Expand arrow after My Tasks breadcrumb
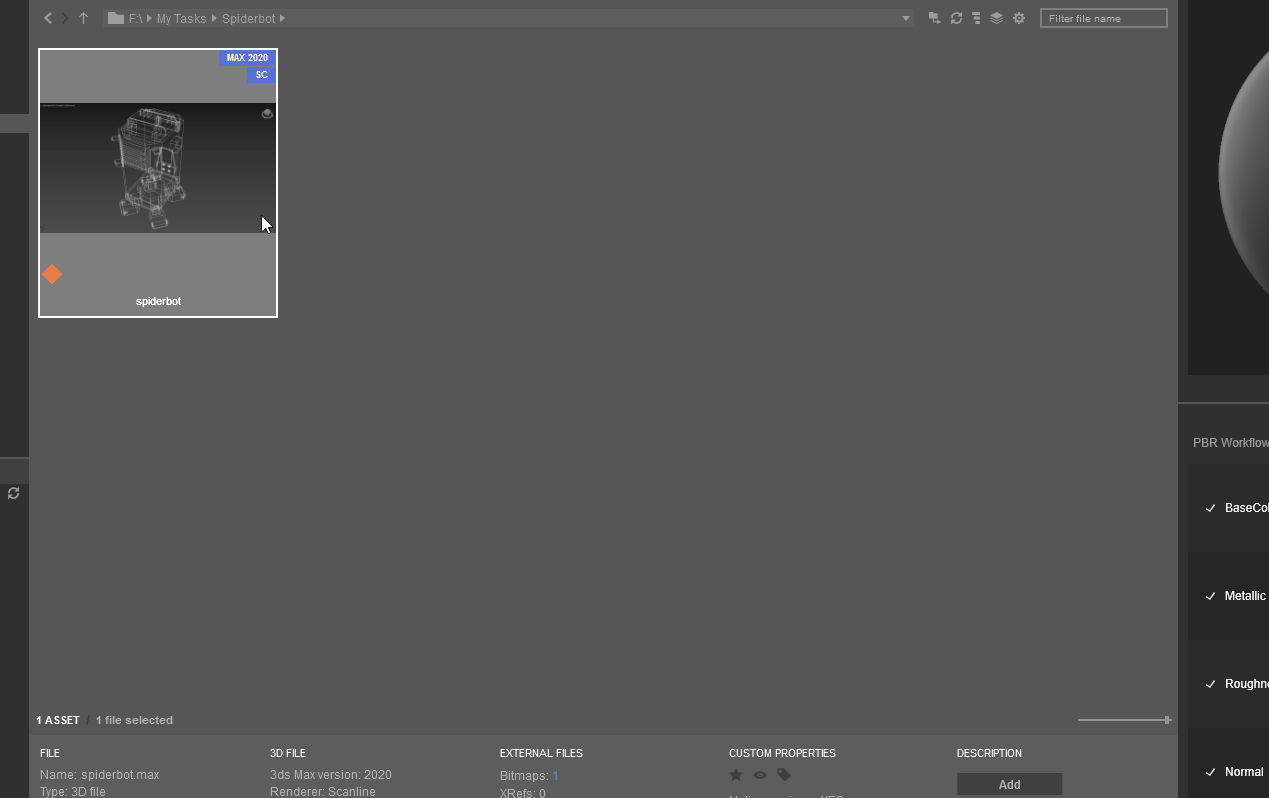The height and width of the screenshot is (798, 1269). [x=214, y=19]
